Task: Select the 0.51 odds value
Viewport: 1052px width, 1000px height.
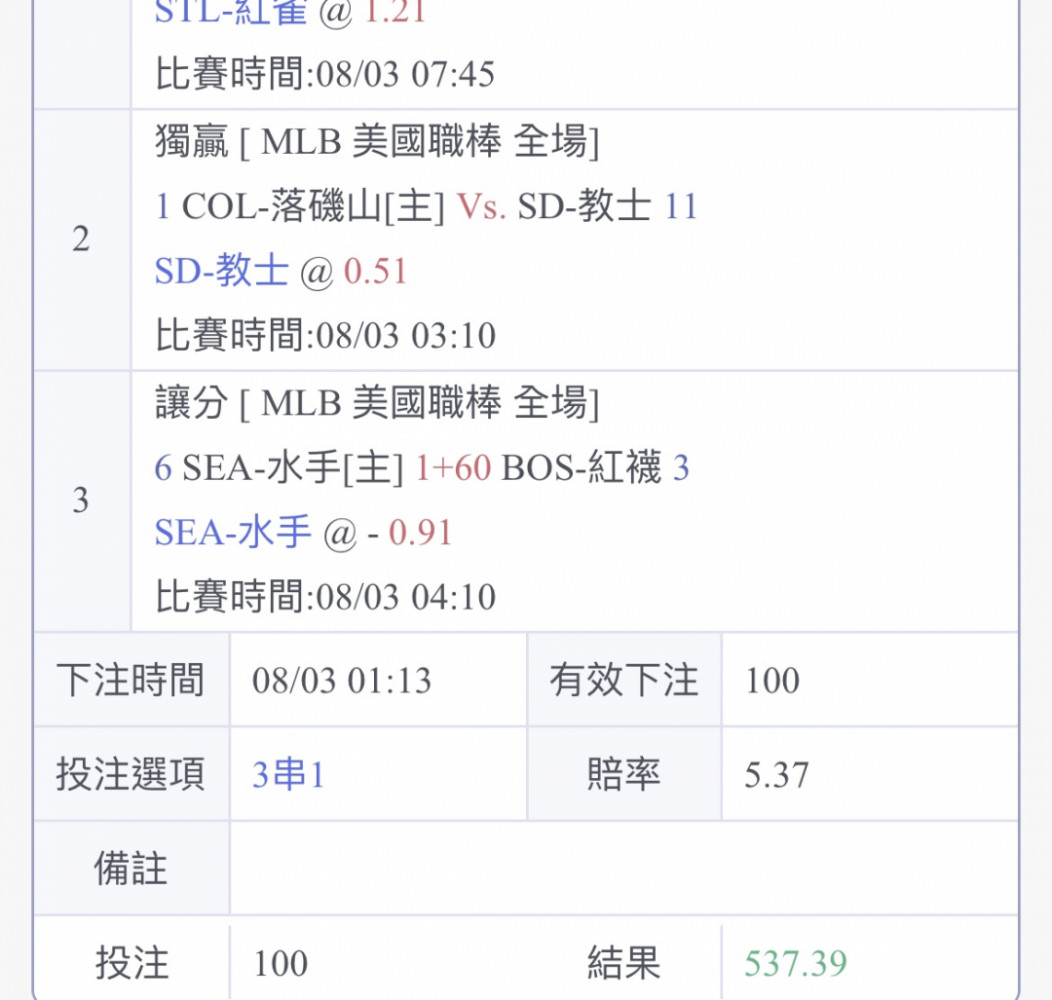Action: [x=375, y=272]
